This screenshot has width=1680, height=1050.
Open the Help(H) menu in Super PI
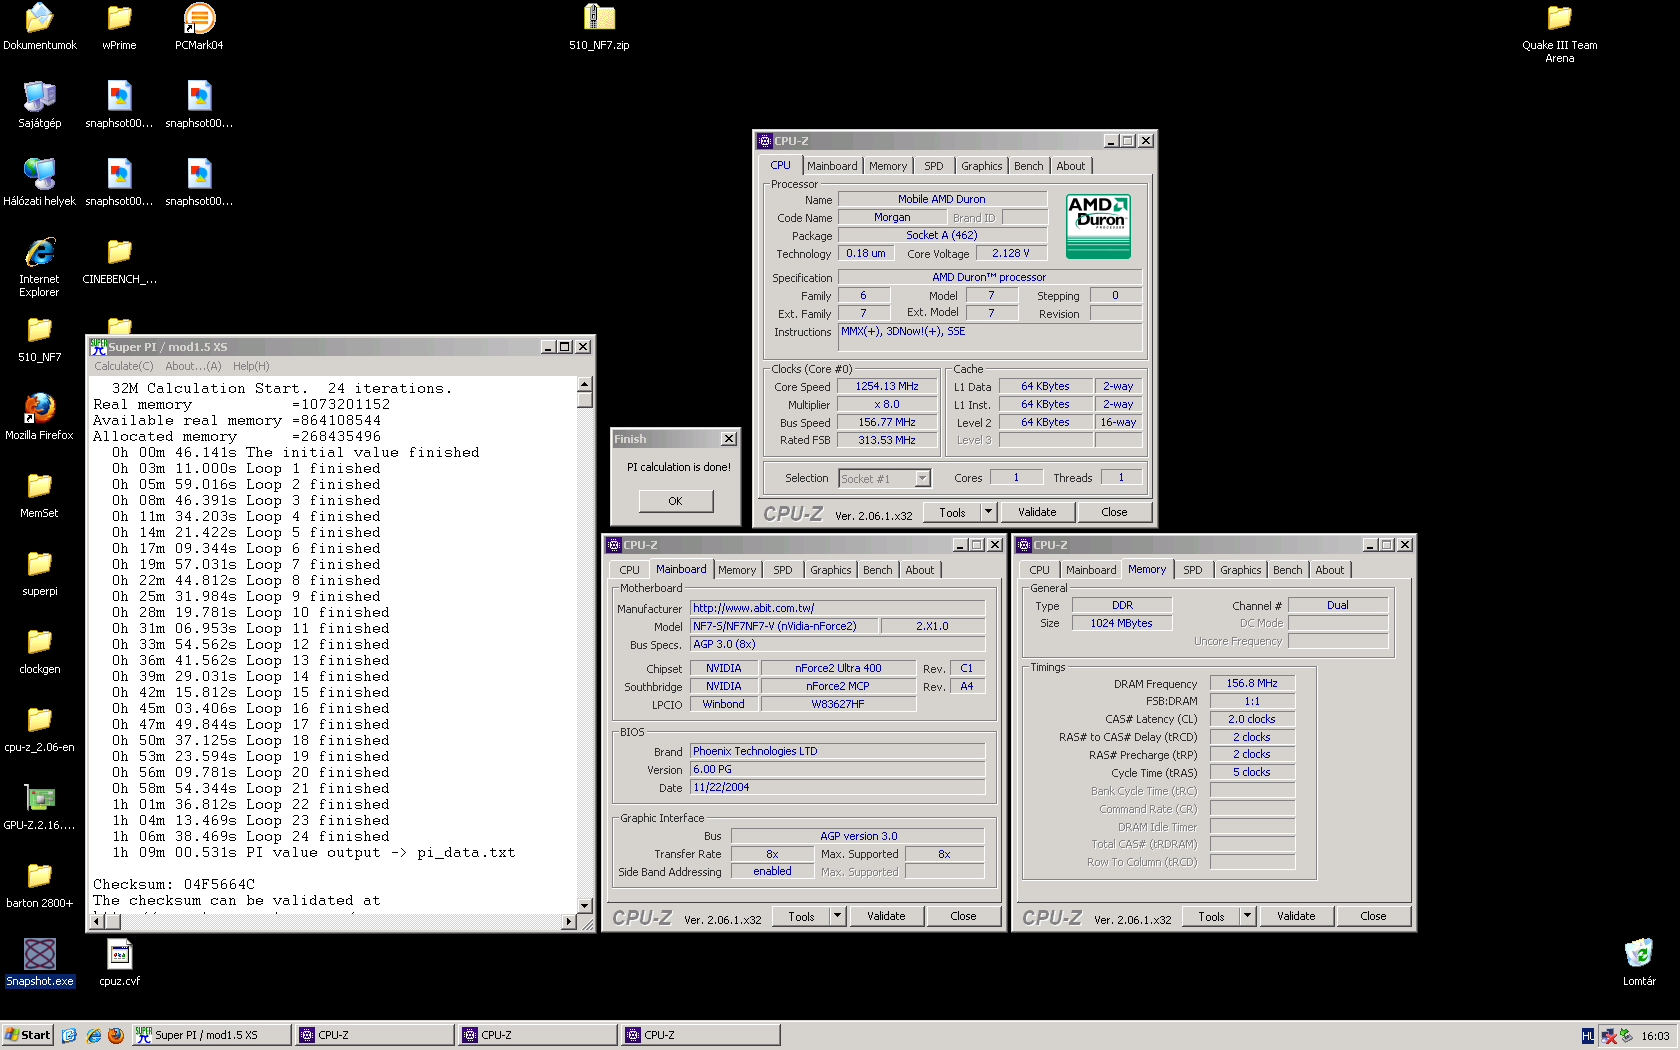[x=251, y=366]
